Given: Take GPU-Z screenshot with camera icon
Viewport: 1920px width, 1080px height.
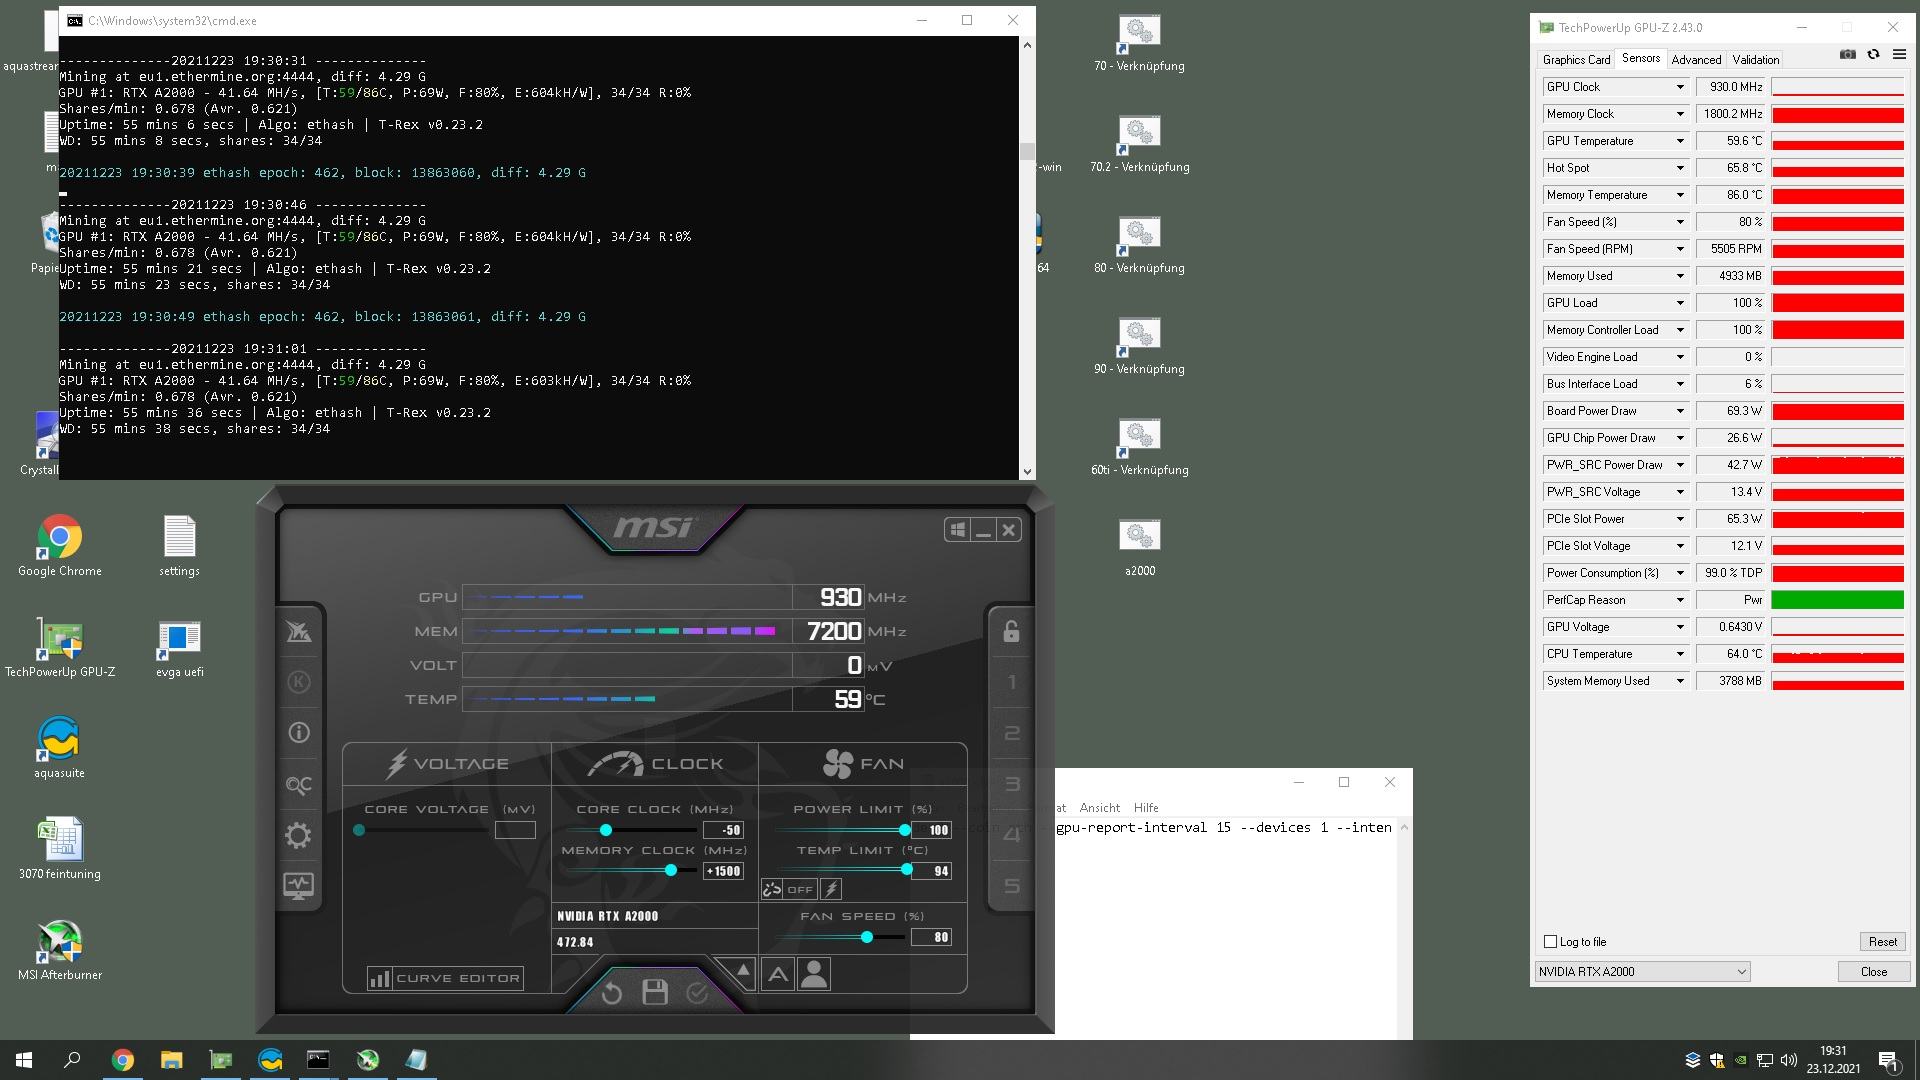Looking at the screenshot, I should coord(1847,55).
